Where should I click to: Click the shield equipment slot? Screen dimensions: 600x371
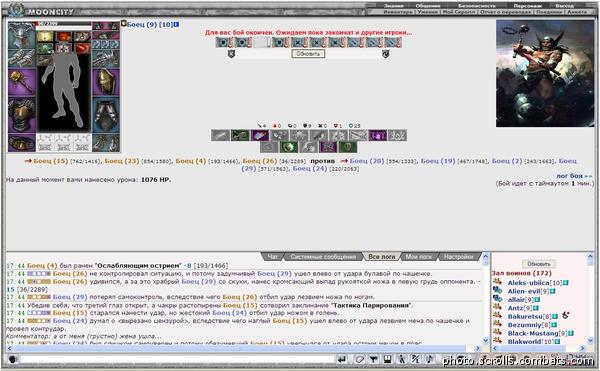[106, 82]
